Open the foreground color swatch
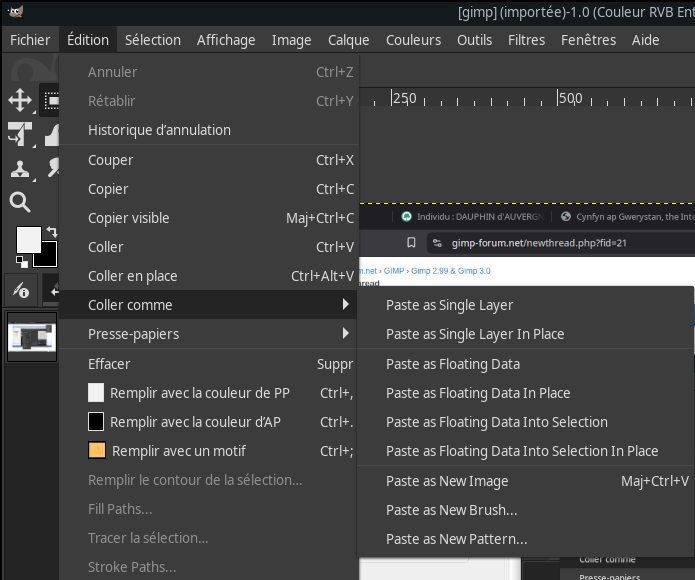 pyautogui.click(x=27, y=240)
